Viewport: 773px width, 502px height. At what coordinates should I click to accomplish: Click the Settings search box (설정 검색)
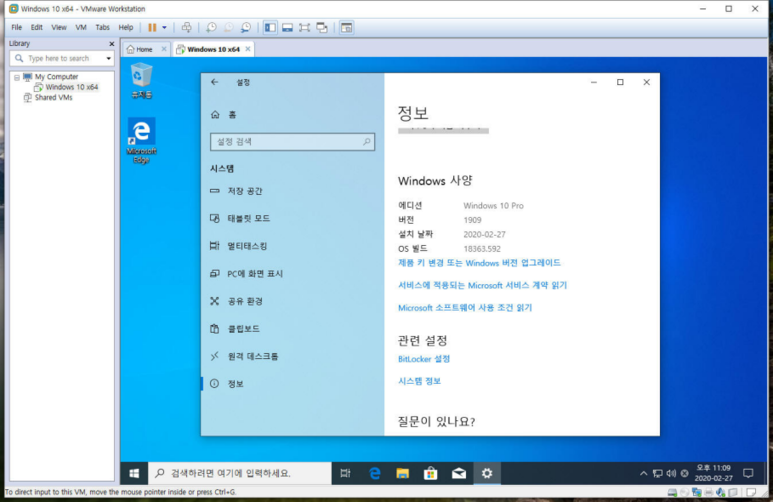(292, 142)
